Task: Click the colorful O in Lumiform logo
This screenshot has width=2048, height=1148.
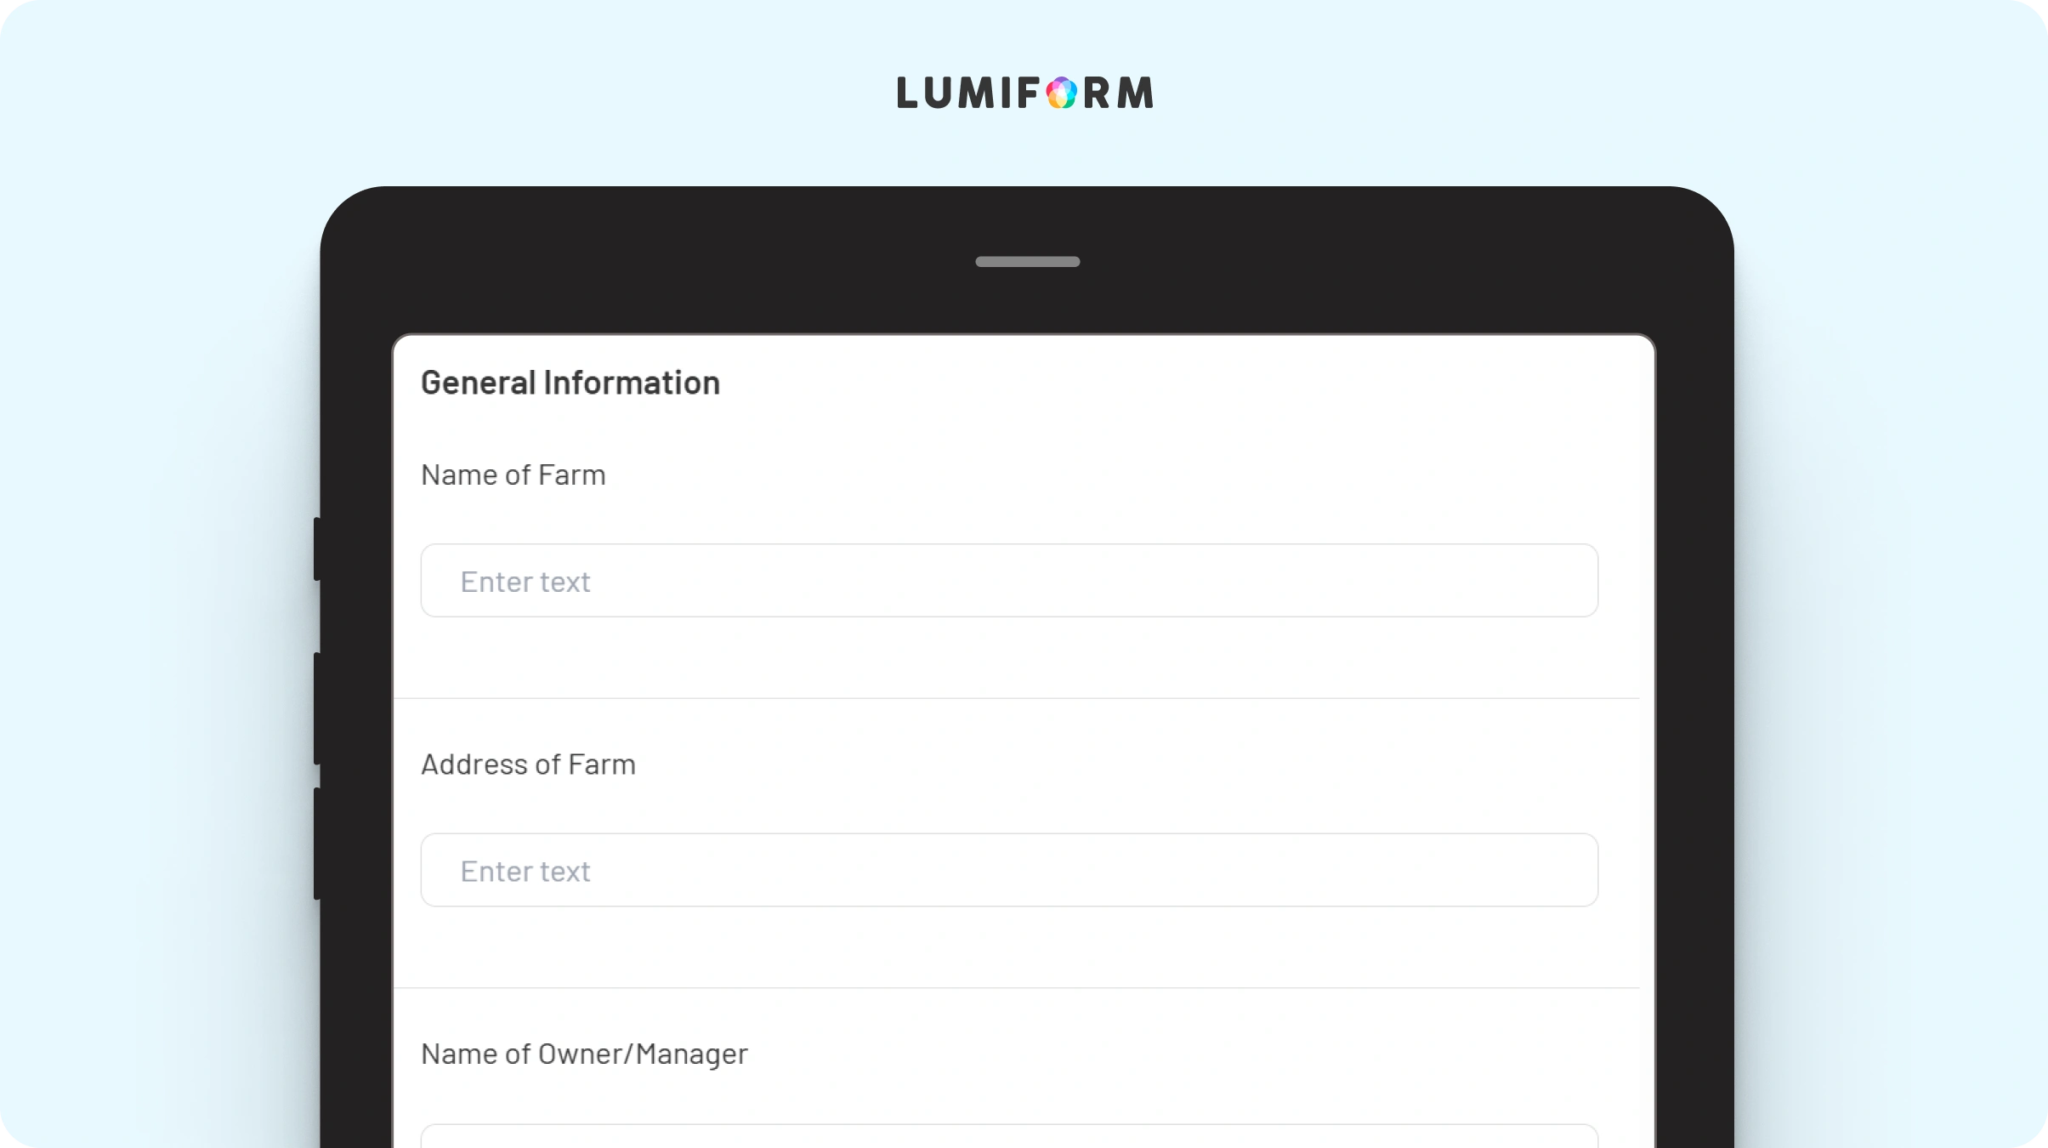Action: pos(1062,93)
